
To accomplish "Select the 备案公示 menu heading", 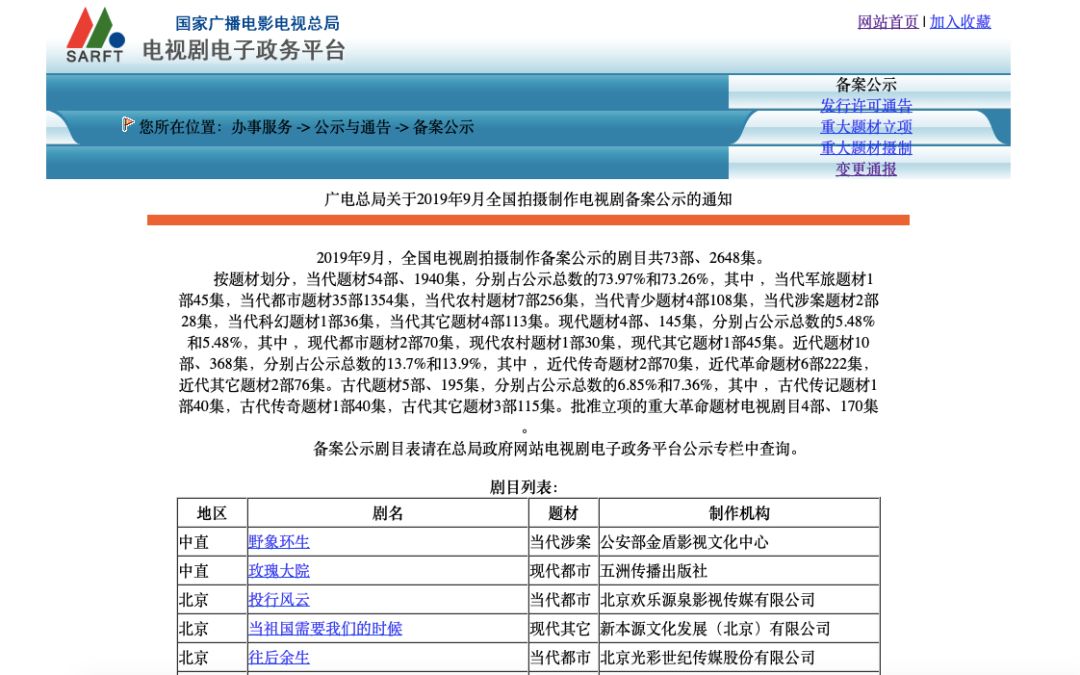I will tap(866, 85).
